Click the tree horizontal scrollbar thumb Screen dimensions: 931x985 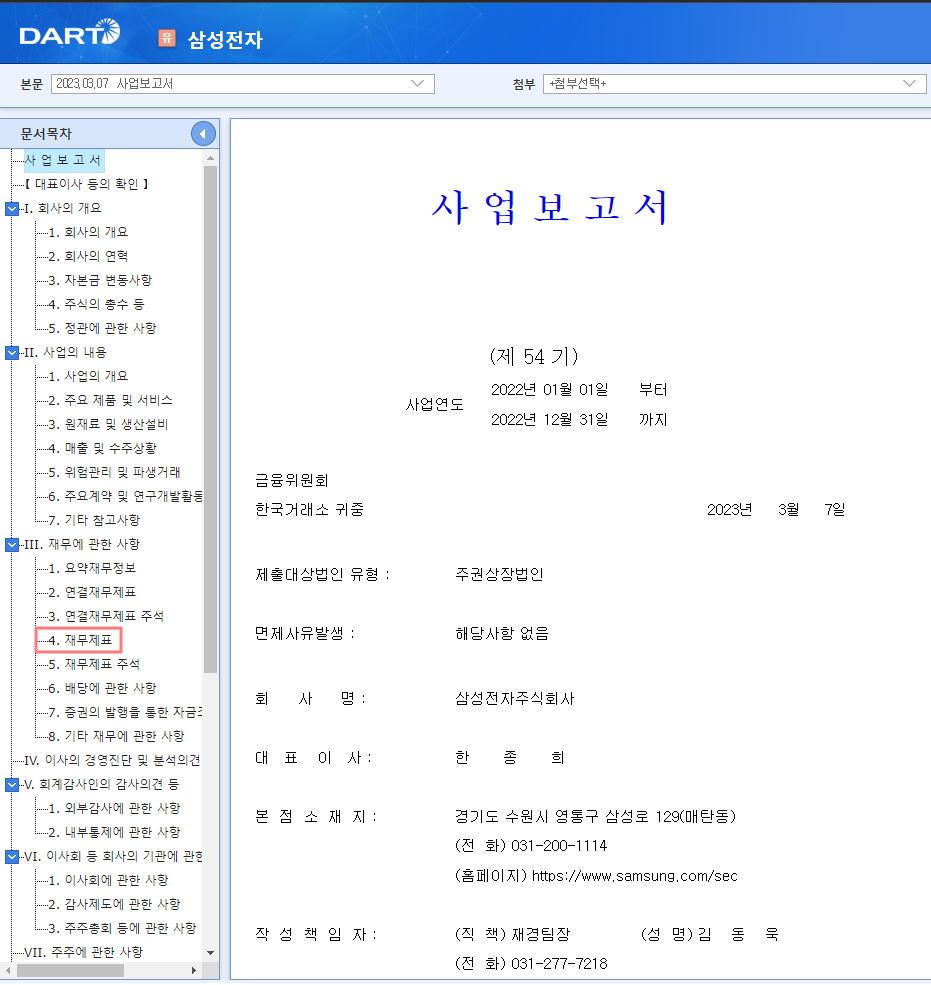tap(70, 971)
